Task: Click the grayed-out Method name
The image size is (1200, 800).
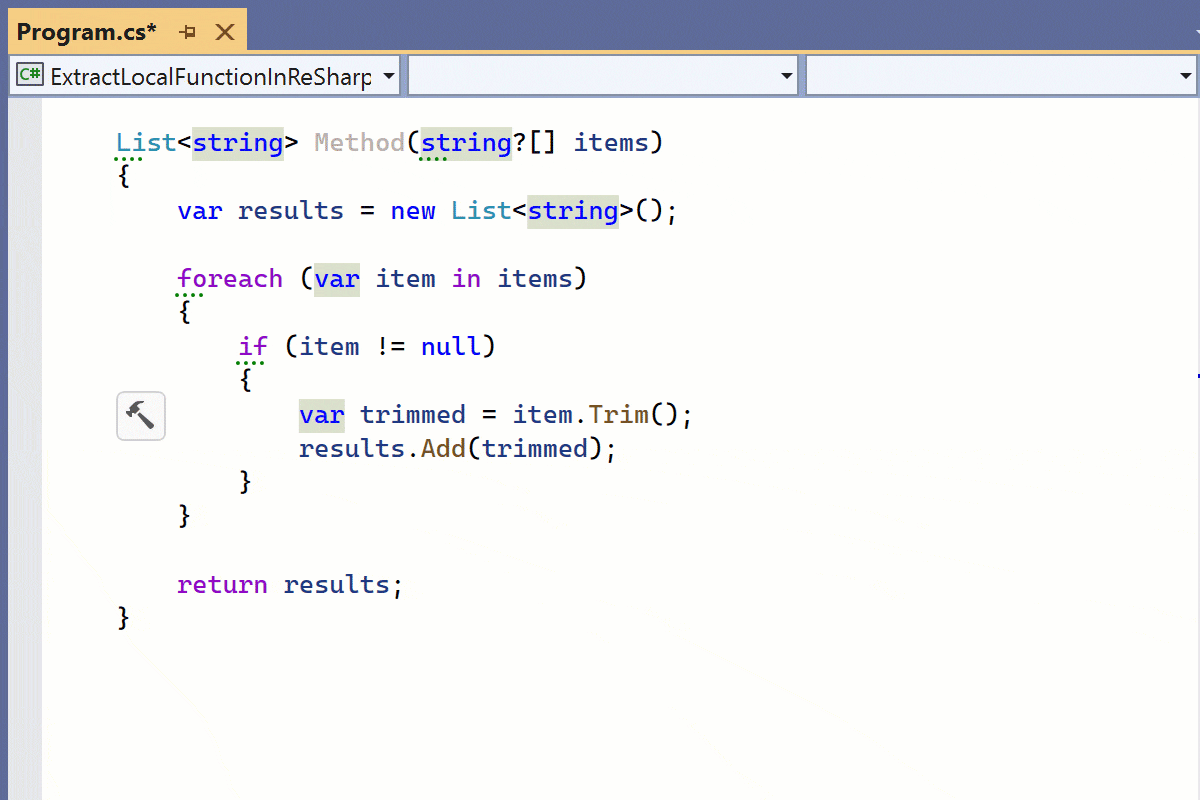Action: click(359, 143)
